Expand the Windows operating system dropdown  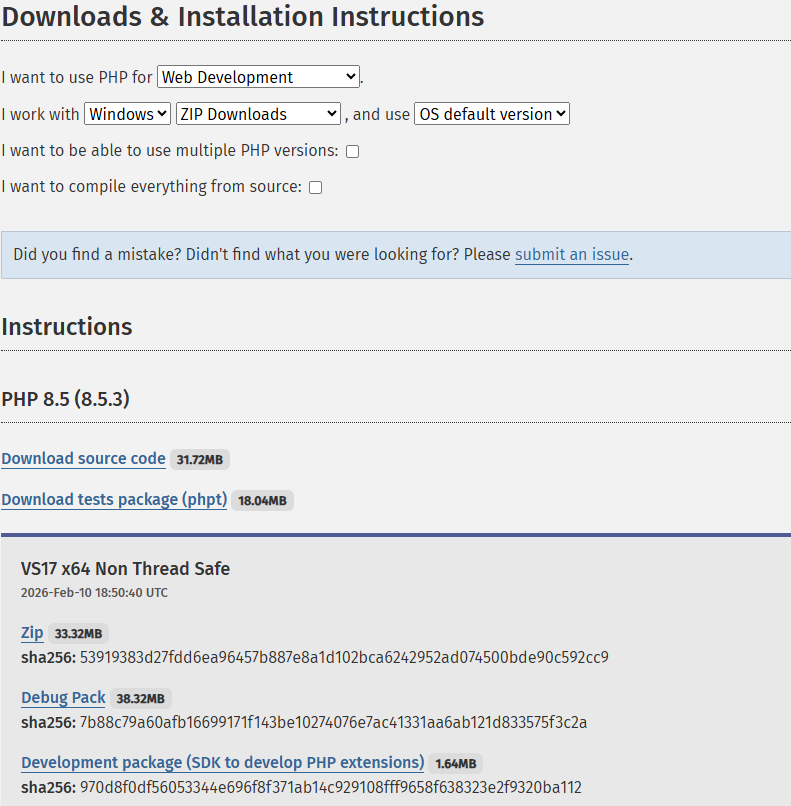click(x=127, y=114)
